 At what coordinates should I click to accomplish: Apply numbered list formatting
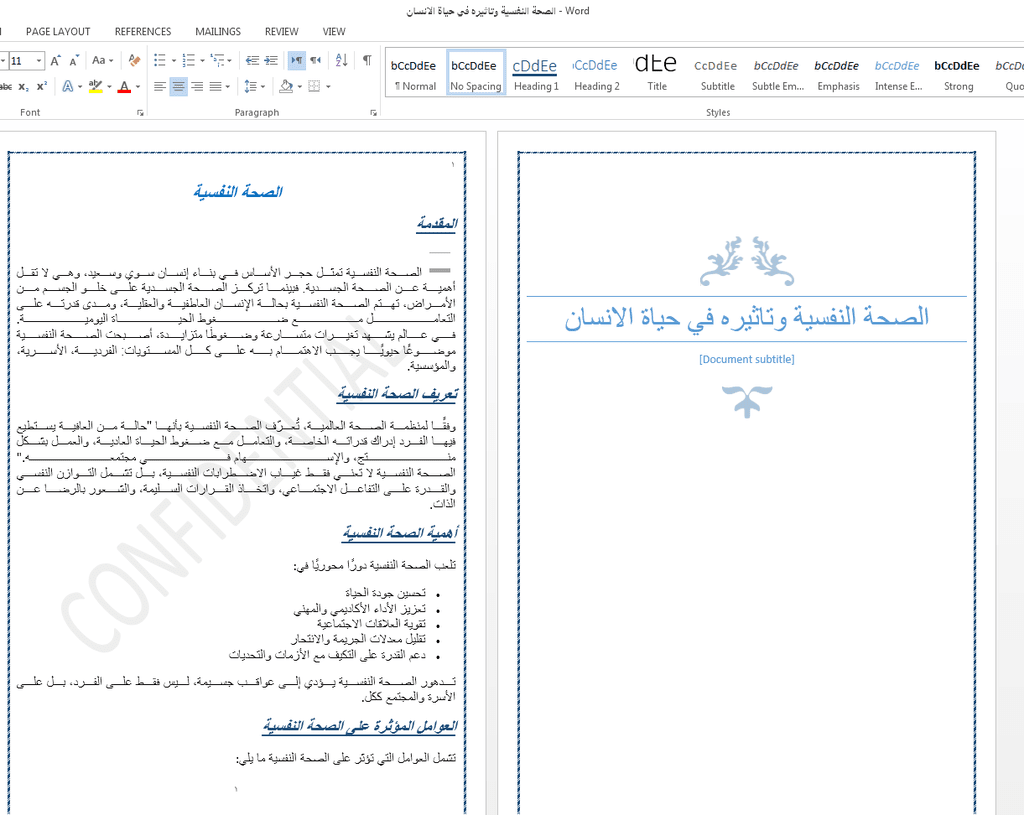[189, 61]
